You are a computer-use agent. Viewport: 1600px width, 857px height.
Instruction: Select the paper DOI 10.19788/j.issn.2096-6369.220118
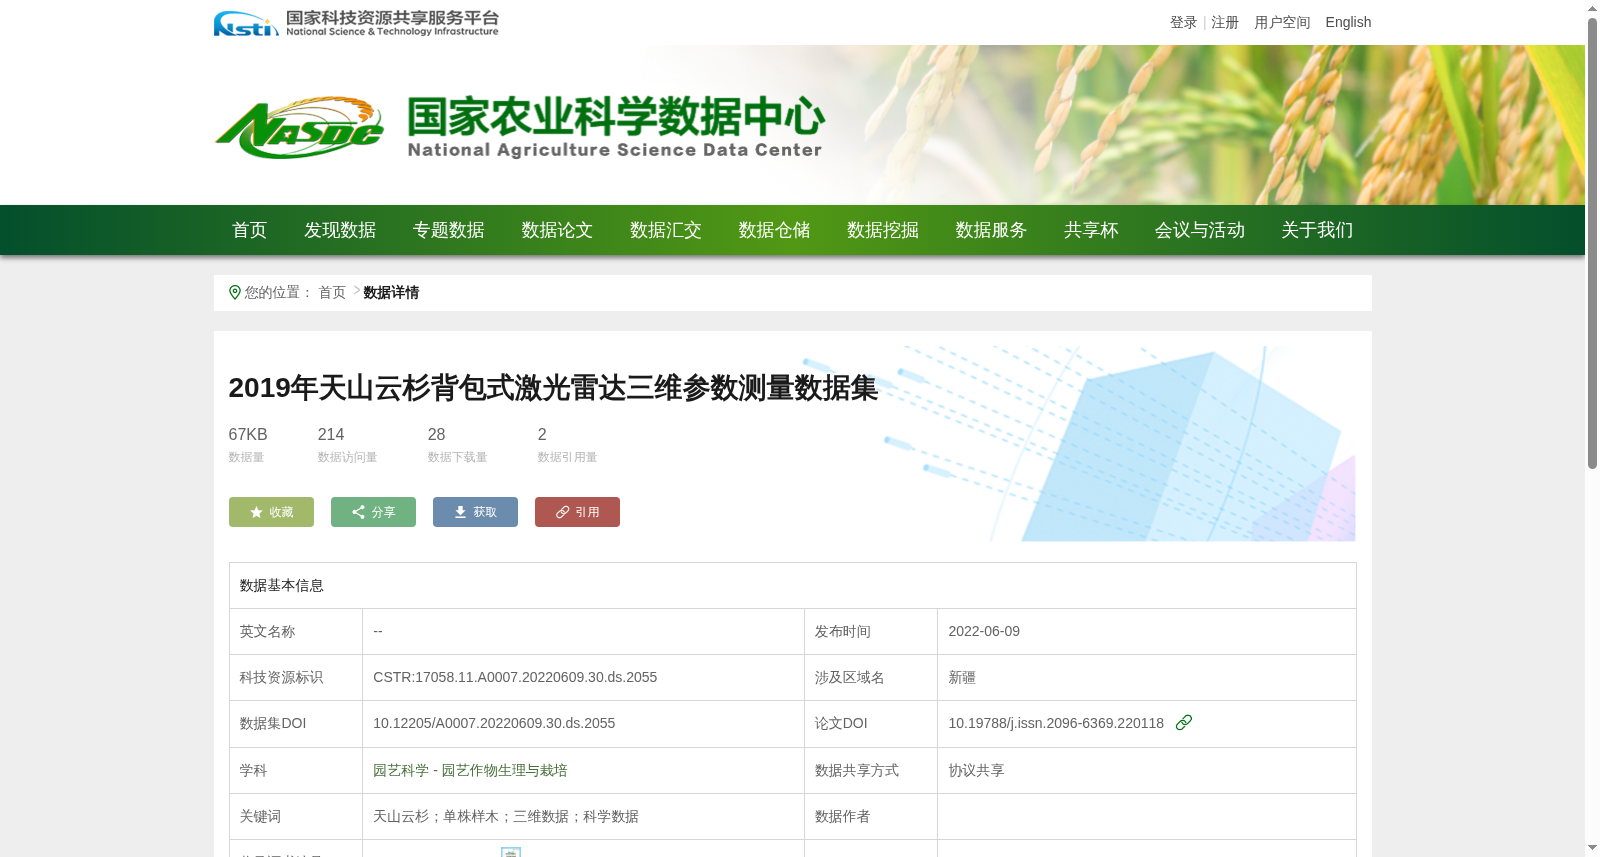[x=1056, y=723]
